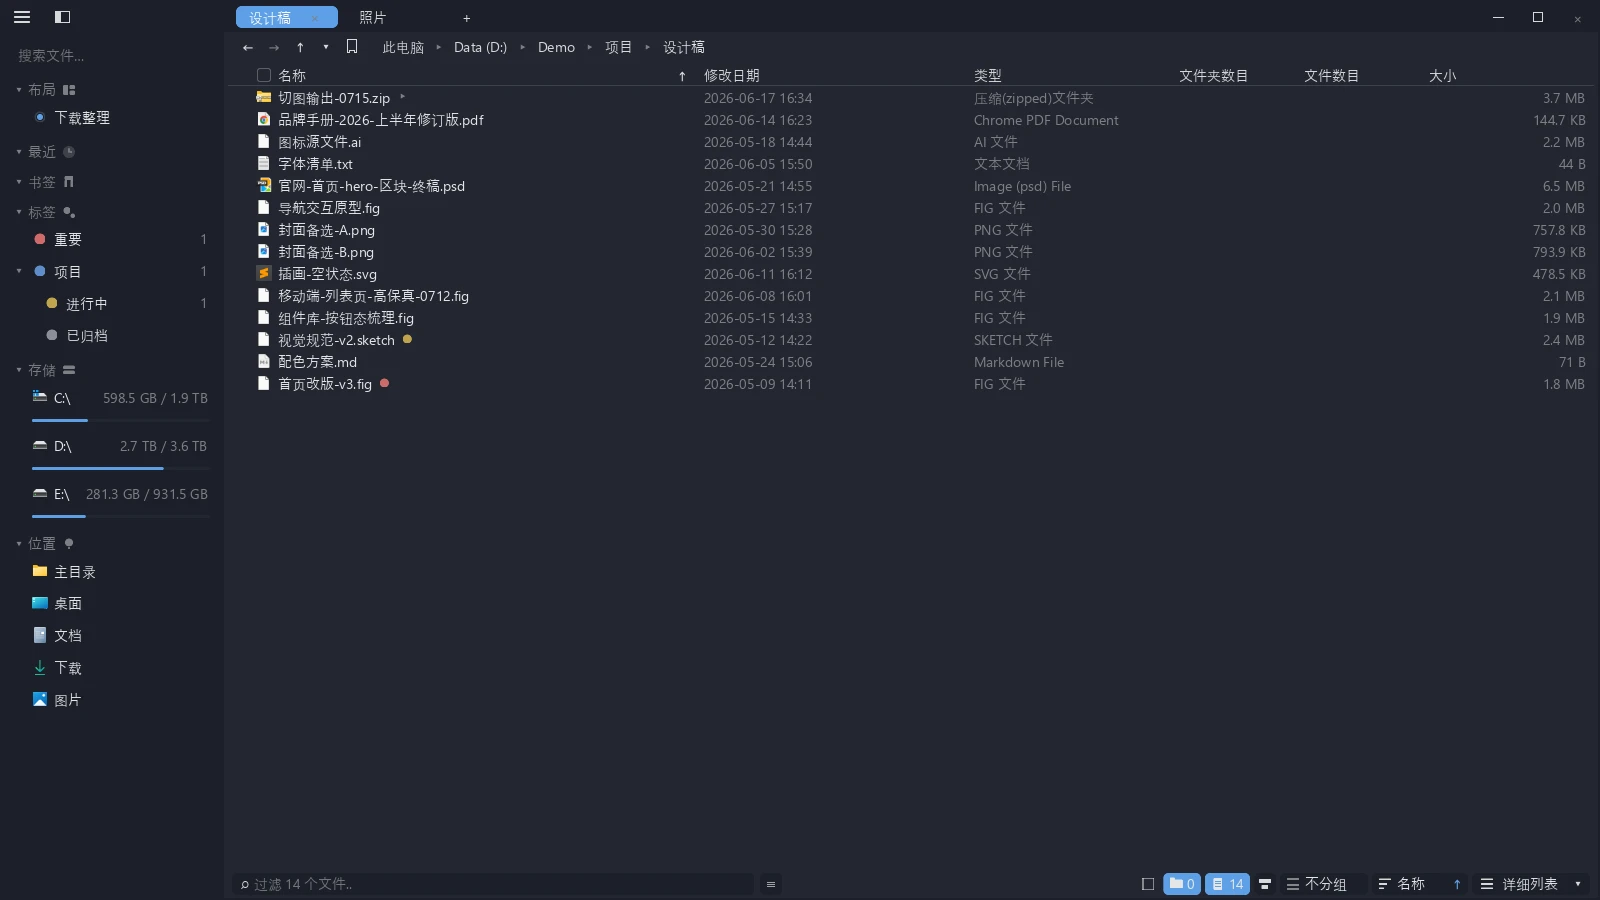Expand the 切图输出-0715.zip arrow
This screenshot has width=1600, height=900.
point(402,97)
